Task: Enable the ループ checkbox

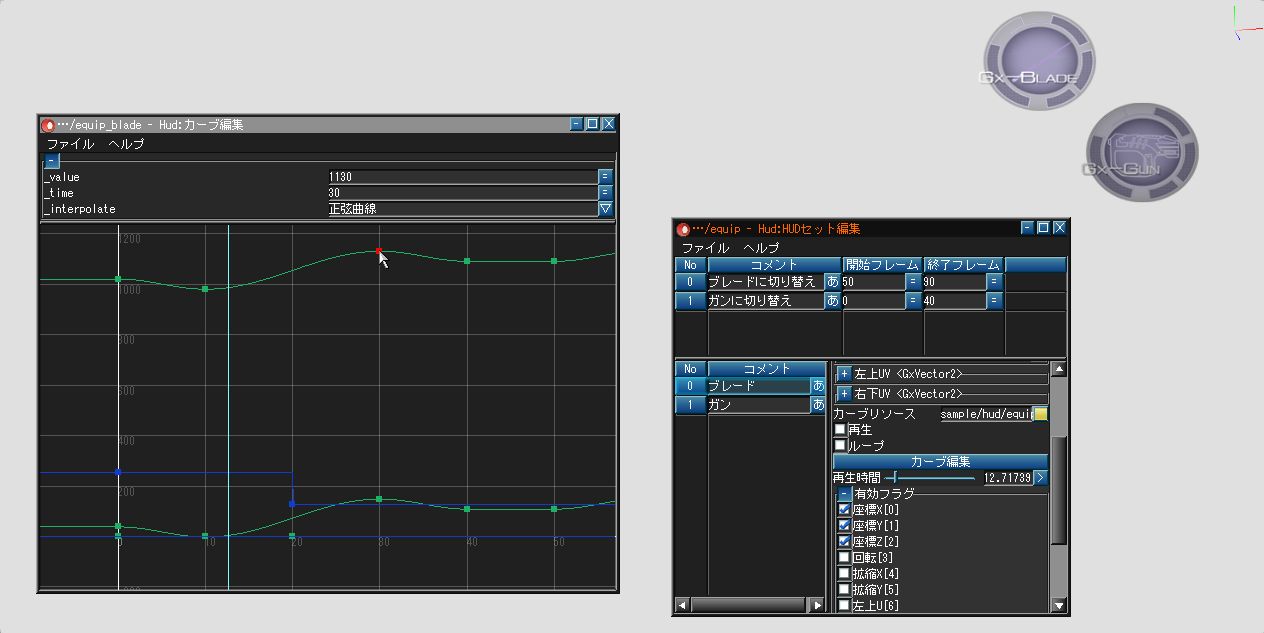Action: 840,445
